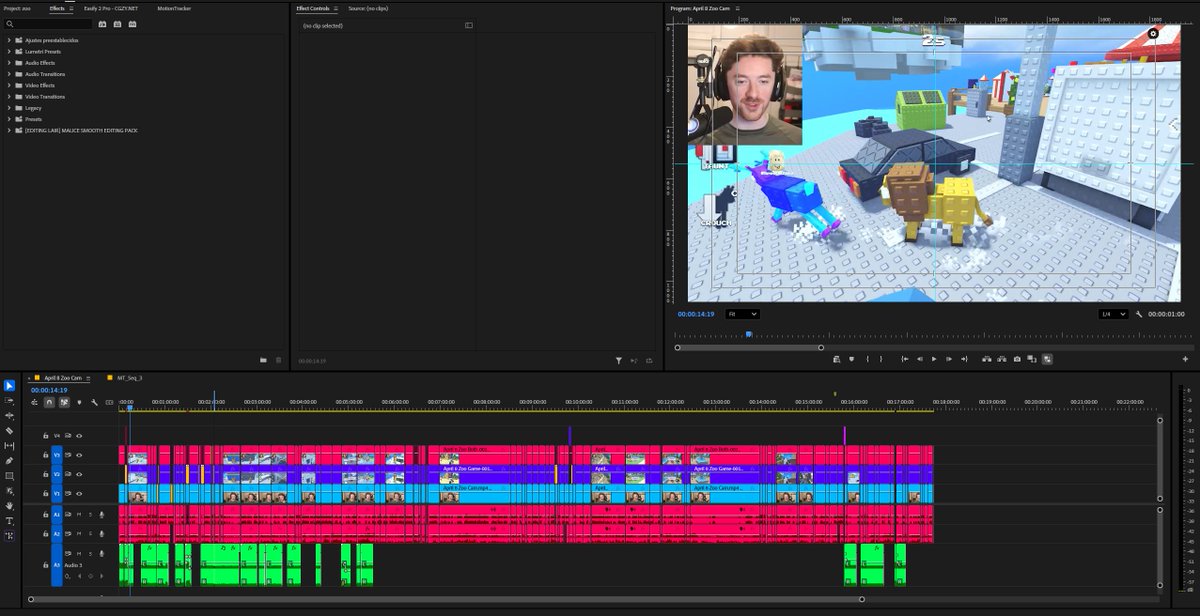Click the 32-bit Color effects filter icon
The image size is (1200, 616).
pyautogui.click(x=115, y=23)
